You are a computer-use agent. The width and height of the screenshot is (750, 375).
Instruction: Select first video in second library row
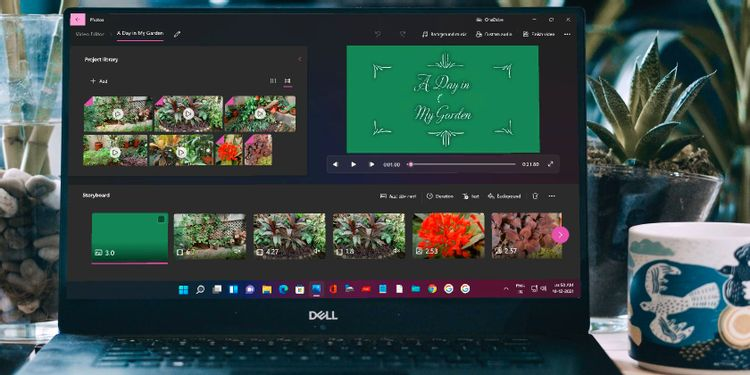point(115,150)
